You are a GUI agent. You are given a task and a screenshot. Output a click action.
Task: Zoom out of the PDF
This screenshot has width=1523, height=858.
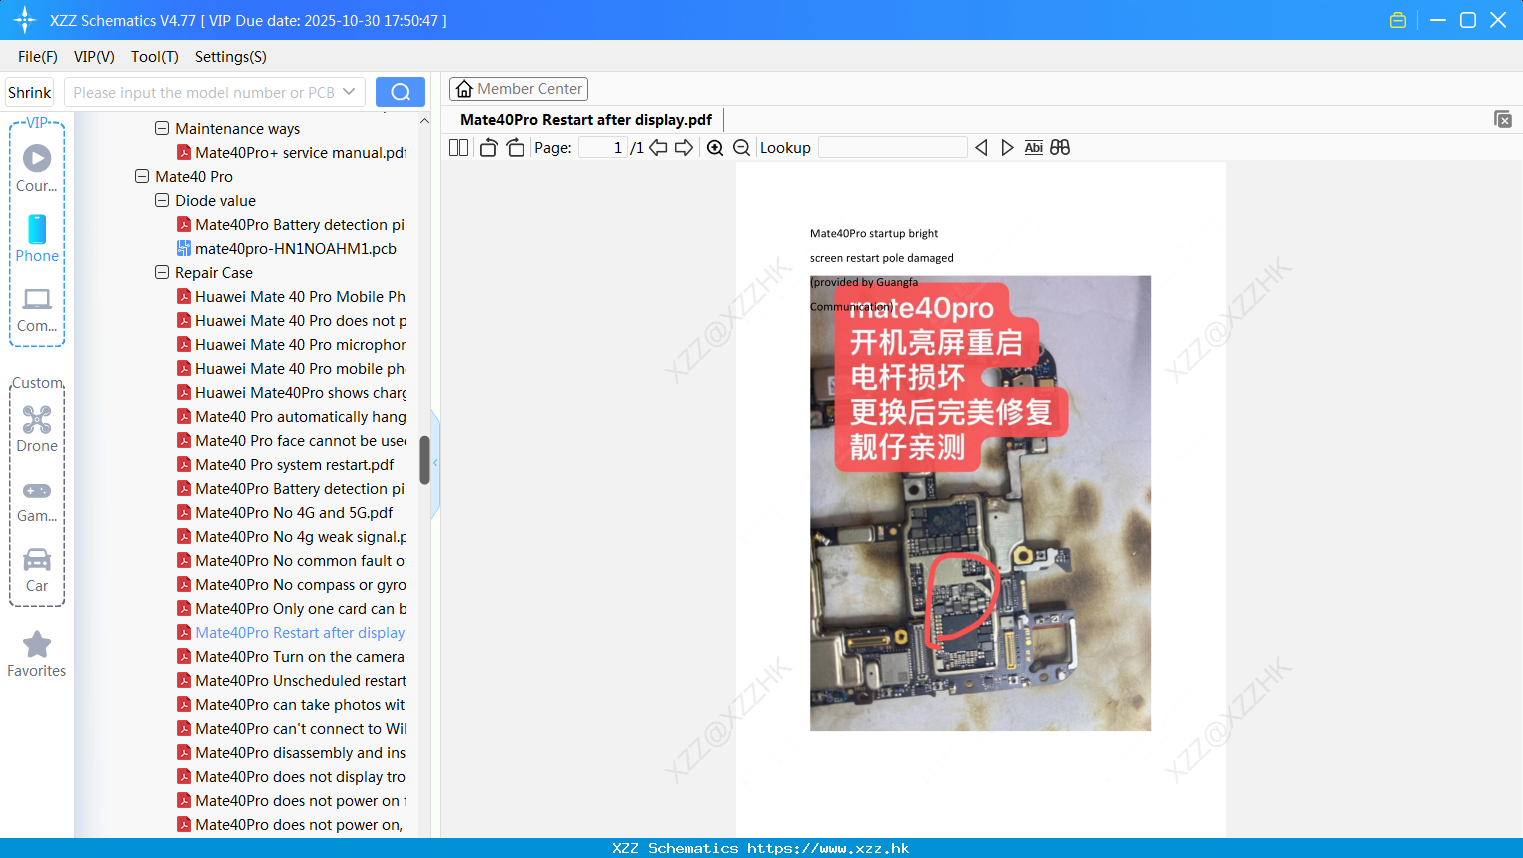pos(742,148)
